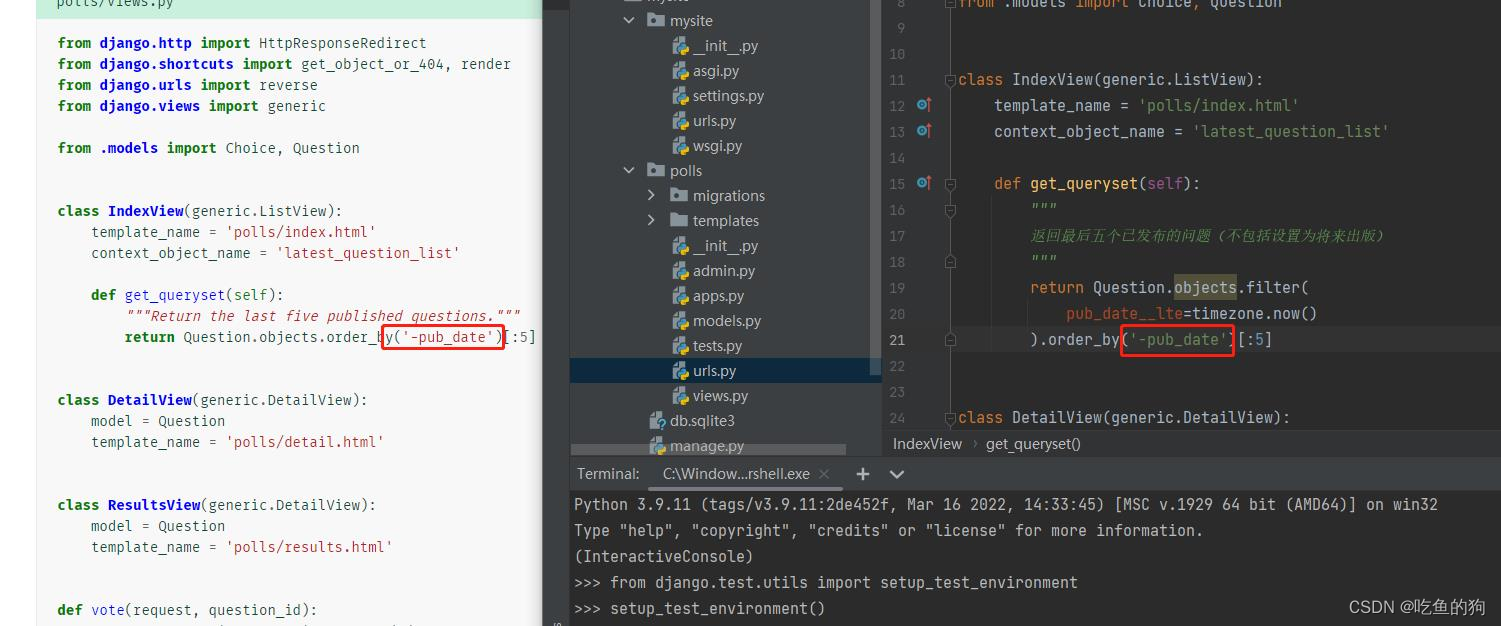The height and width of the screenshot is (626, 1501).
Task: Click 'class ResultsView(generic.DetailView):' in docs
Action: [217, 505]
